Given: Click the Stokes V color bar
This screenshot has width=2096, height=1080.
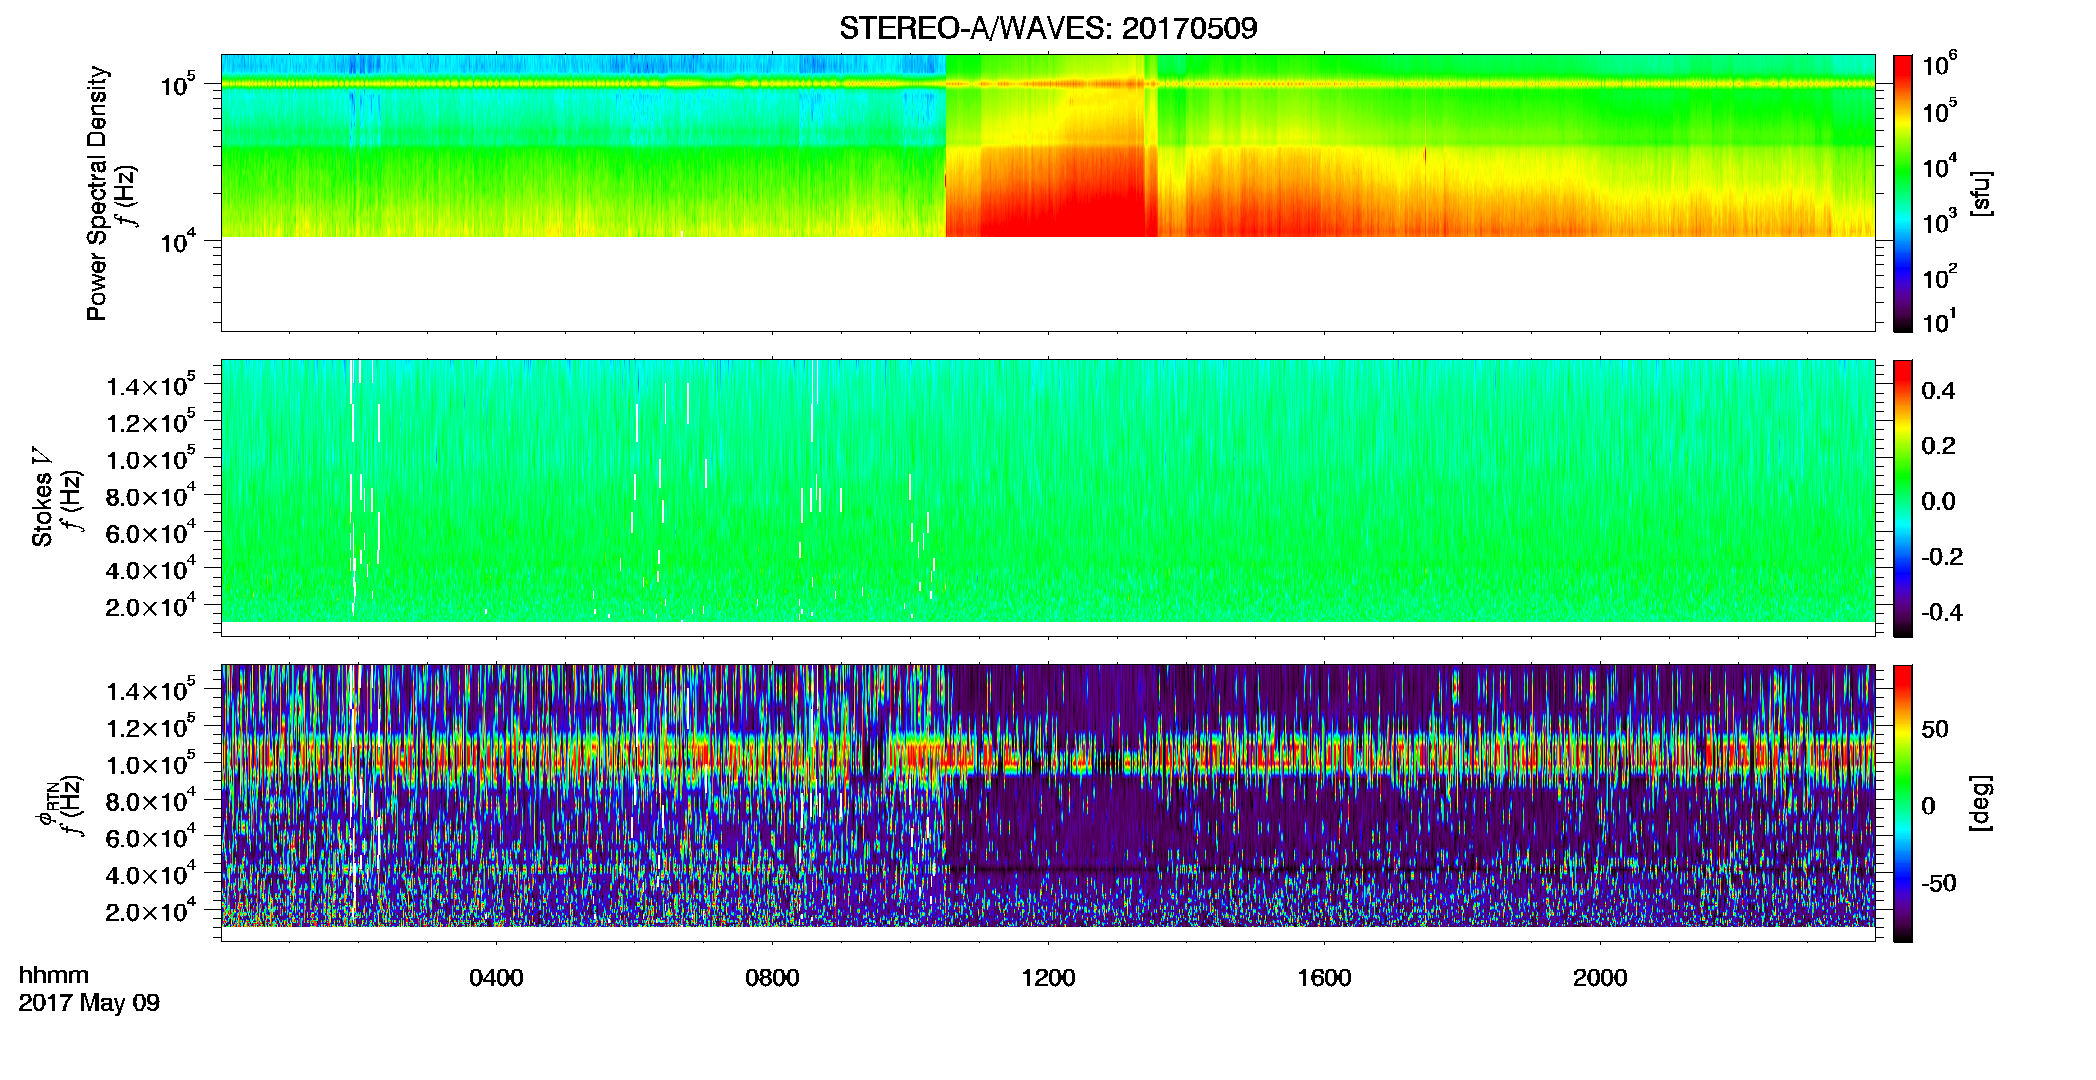Looking at the screenshot, I should click(1903, 498).
